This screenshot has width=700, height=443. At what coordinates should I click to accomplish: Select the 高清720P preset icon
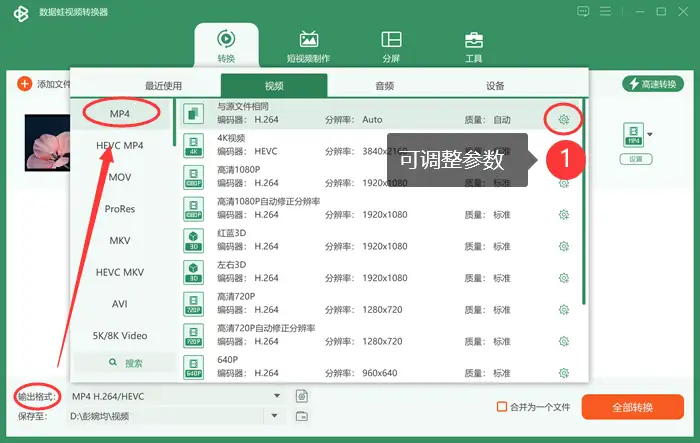coord(193,304)
